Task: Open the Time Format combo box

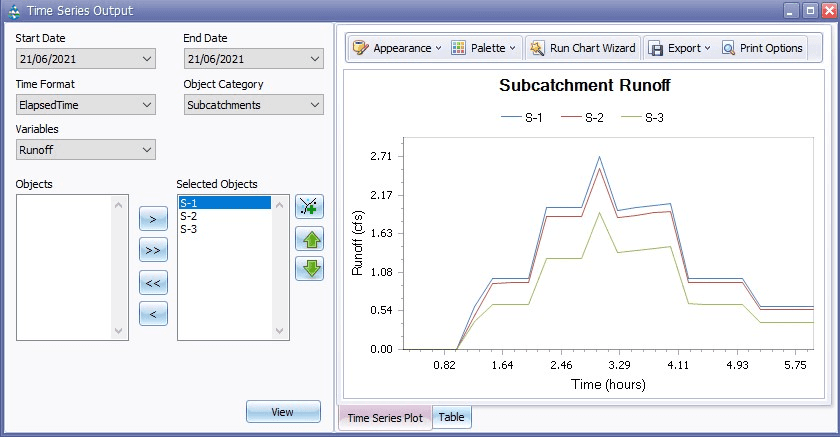Action: 148,105
